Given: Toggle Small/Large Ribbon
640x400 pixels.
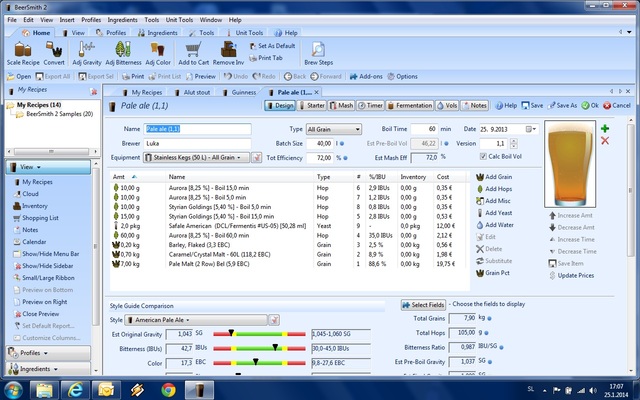Looking at the screenshot, I should pos(44,278).
